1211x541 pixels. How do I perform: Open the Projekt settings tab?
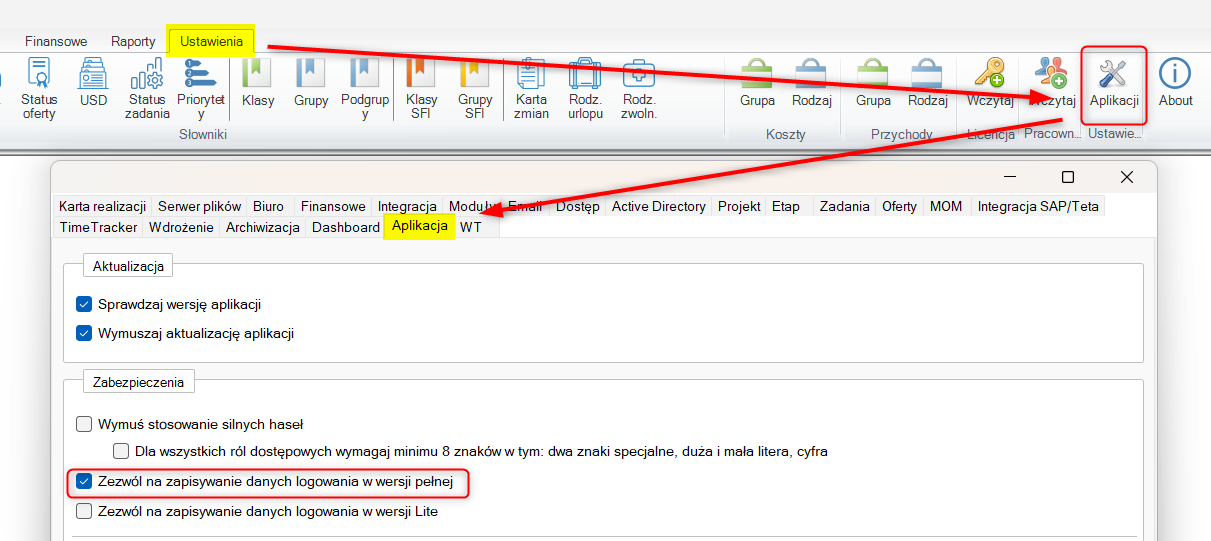[x=739, y=206]
